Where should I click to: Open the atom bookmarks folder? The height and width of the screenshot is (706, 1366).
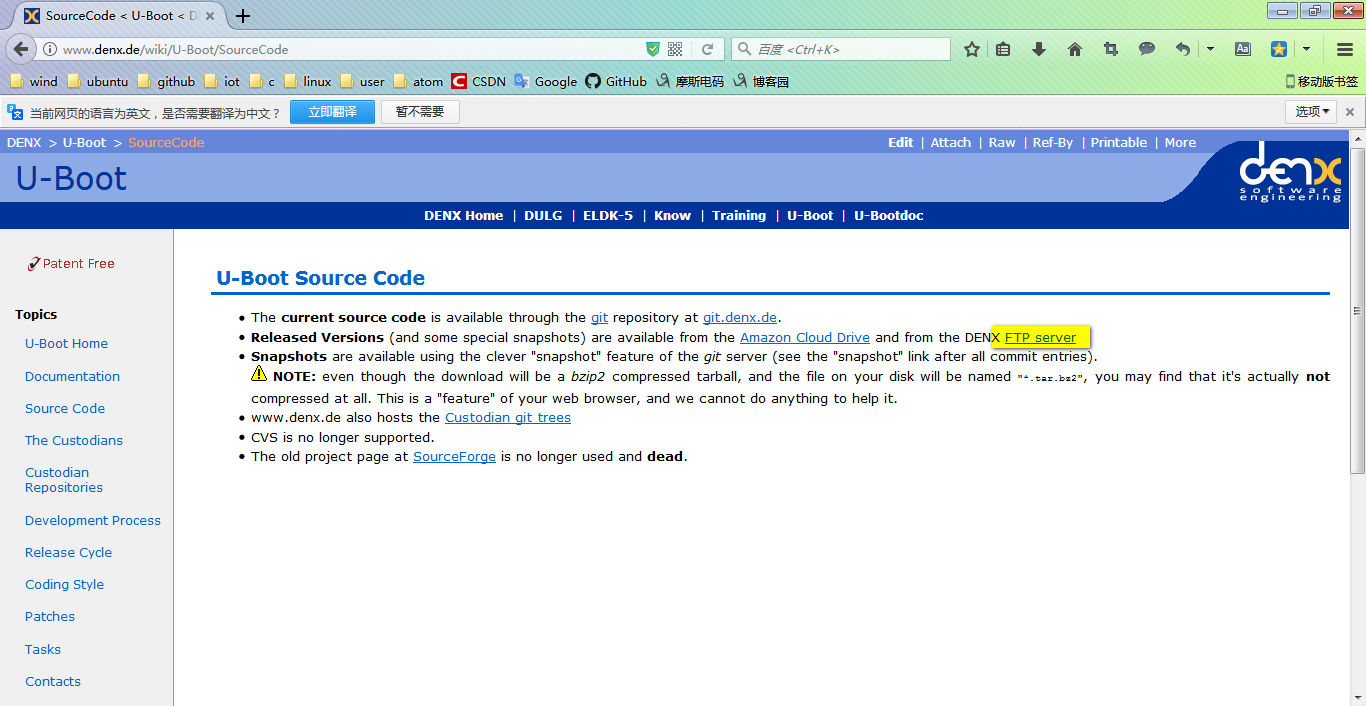pyautogui.click(x=418, y=81)
